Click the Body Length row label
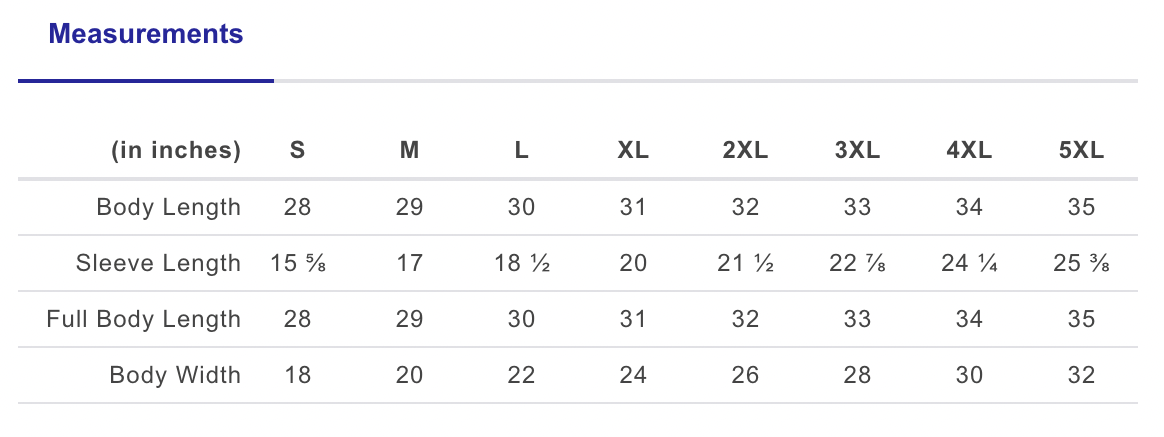Viewport: 1164px width, 437px height. 168,208
